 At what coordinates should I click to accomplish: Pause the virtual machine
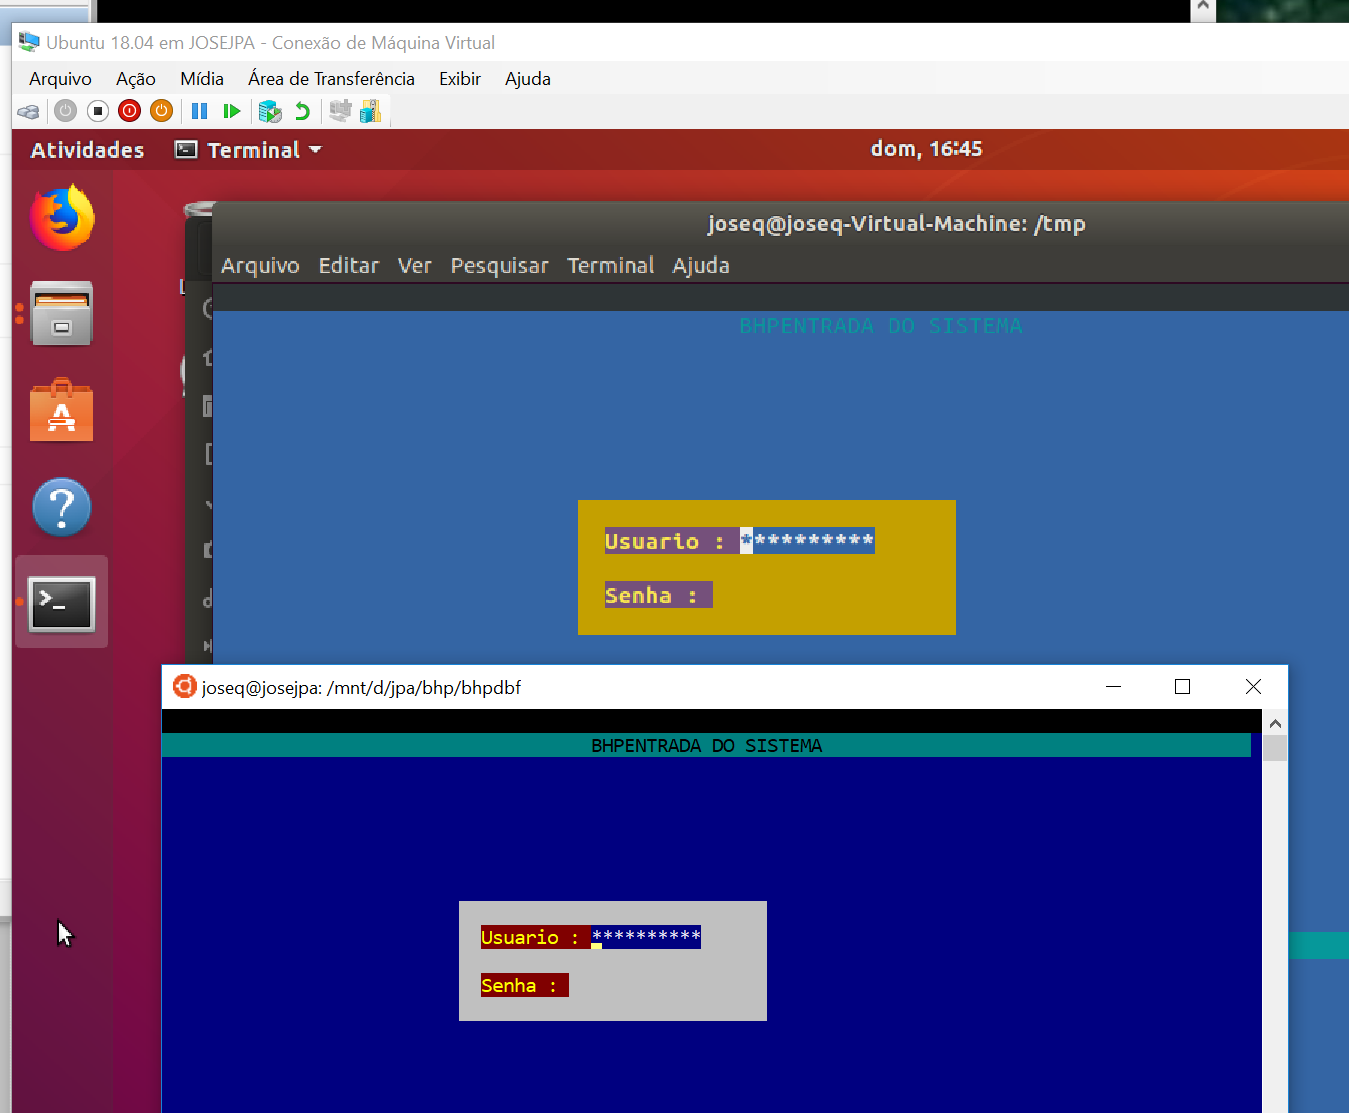[200, 111]
